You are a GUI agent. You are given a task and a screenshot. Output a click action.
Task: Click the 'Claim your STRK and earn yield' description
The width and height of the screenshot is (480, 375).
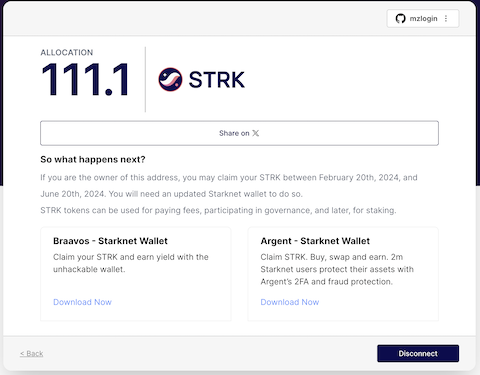coord(131,263)
